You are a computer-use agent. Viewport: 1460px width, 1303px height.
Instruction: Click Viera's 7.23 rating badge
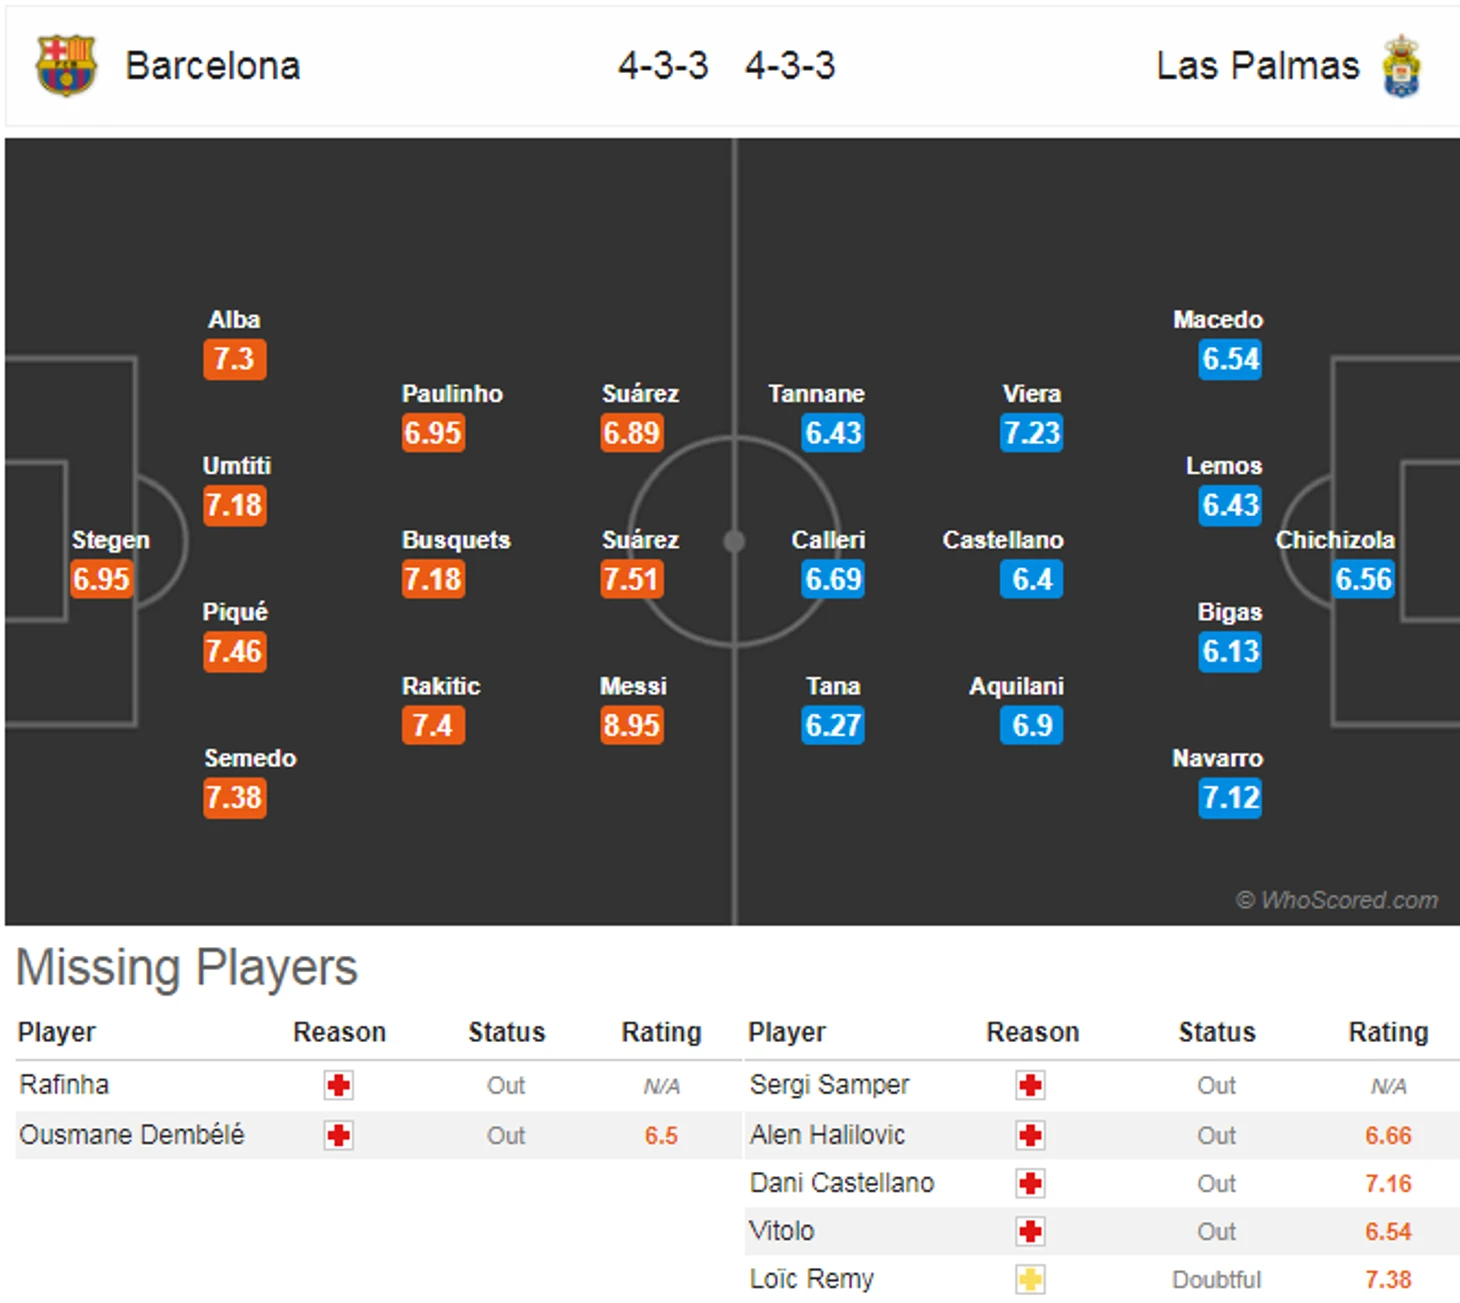click(x=1031, y=433)
